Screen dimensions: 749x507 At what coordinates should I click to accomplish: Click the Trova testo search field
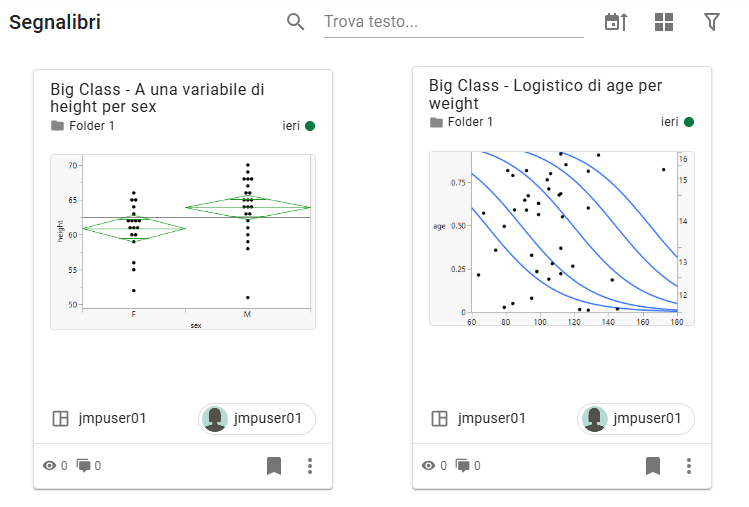[453, 22]
